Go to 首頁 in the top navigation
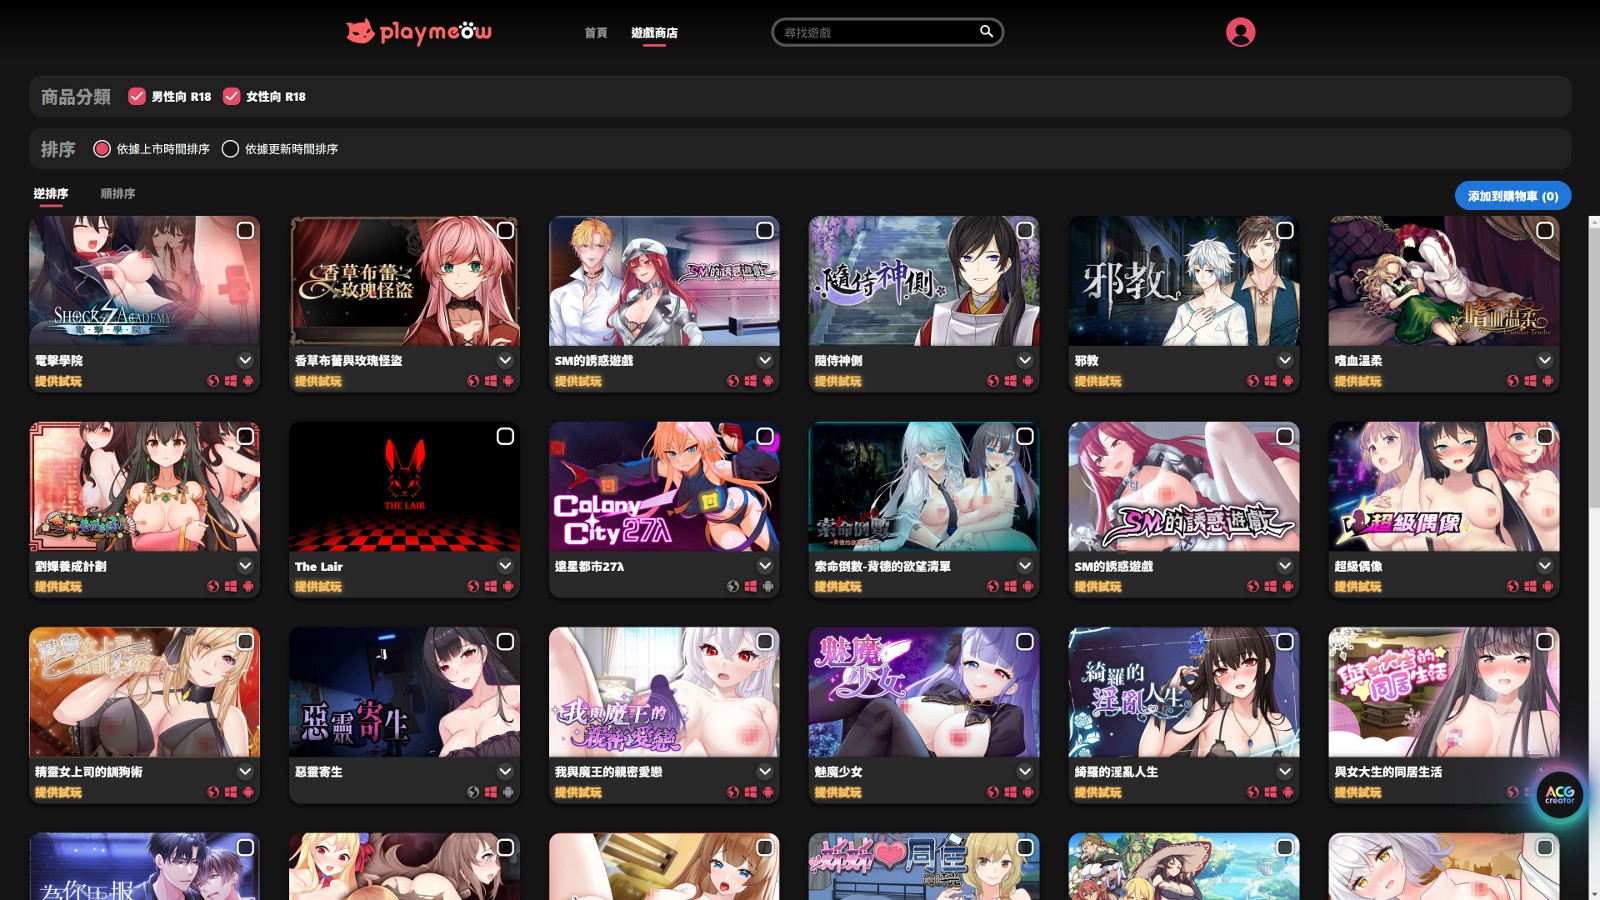 pos(596,33)
